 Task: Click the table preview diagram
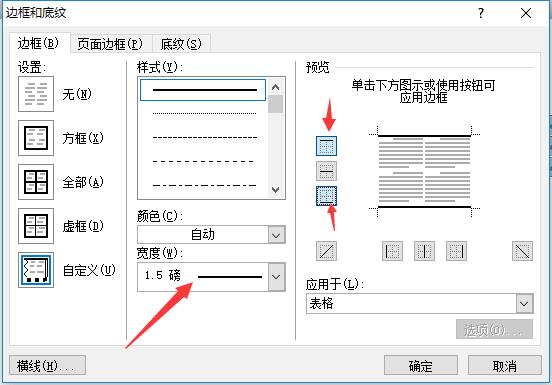[424, 171]
